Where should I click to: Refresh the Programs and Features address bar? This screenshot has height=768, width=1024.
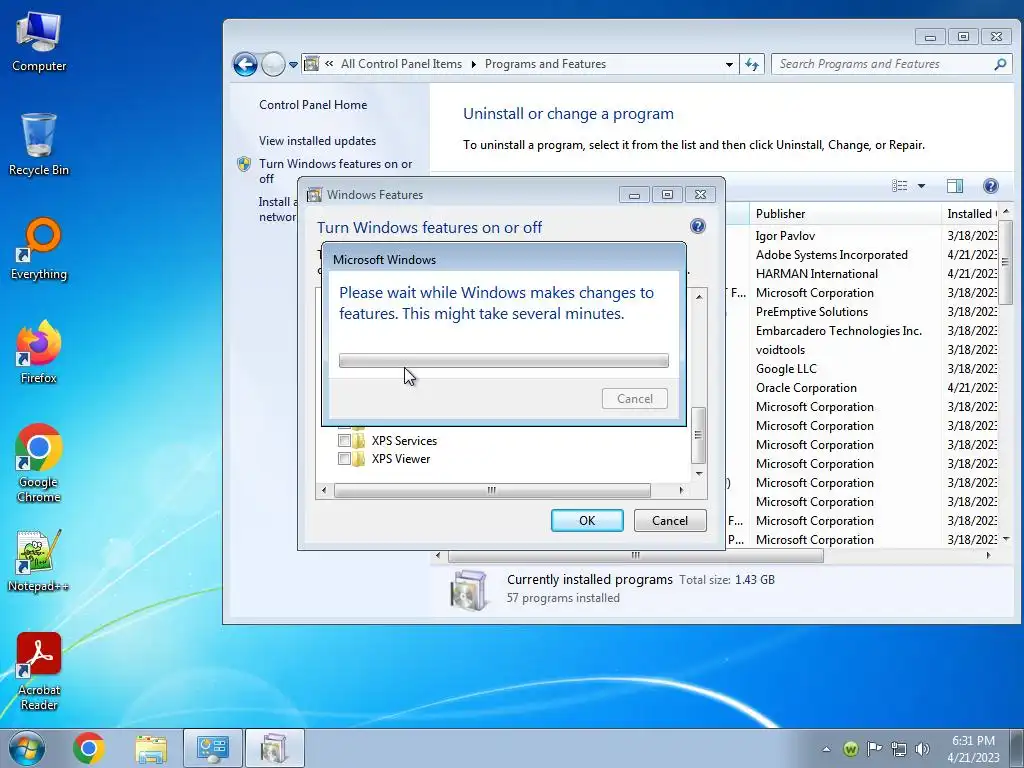pyautogui.click(x=752, y=64)
